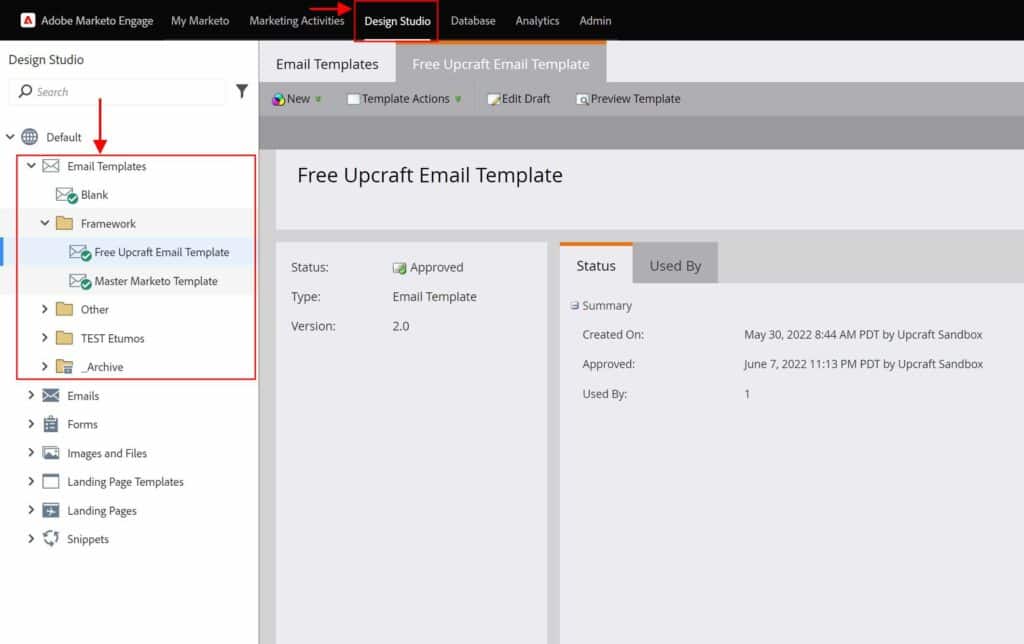
Task: Open the Admin section
Action: pyautogui.click(x=595, y=20)
